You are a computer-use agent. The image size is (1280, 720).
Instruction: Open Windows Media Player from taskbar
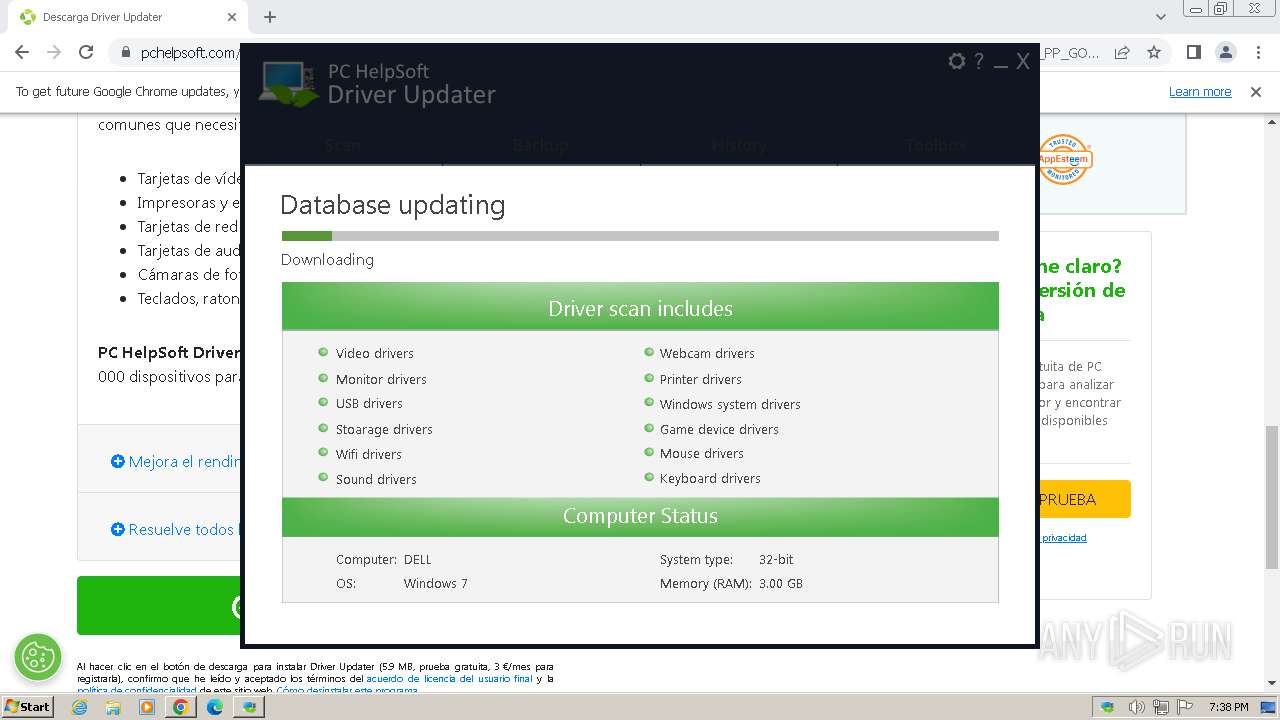147,707
